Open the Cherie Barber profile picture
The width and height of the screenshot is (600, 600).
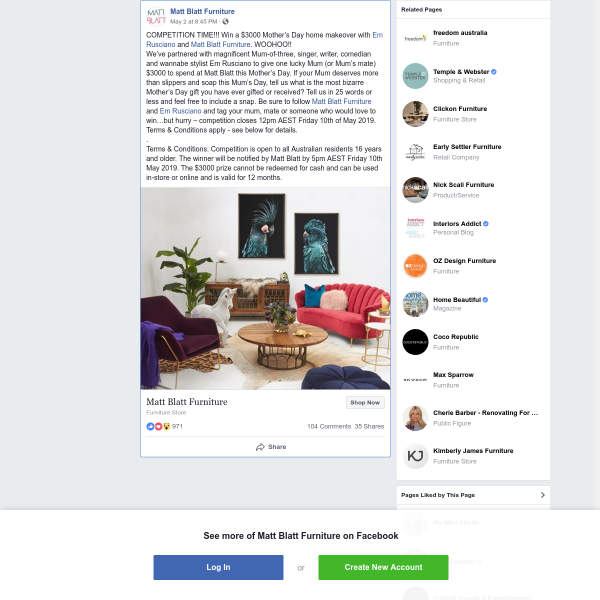[x=415, y=418]
